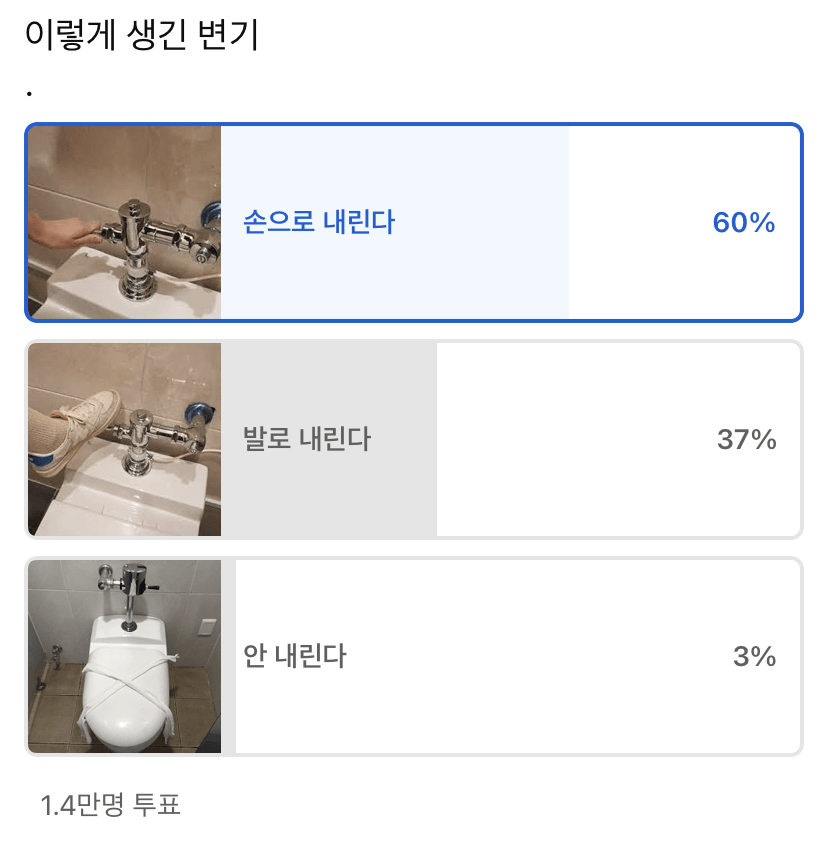
Task: Select the '발로 내린다' poll option label
Action: [x=307, y=439]
